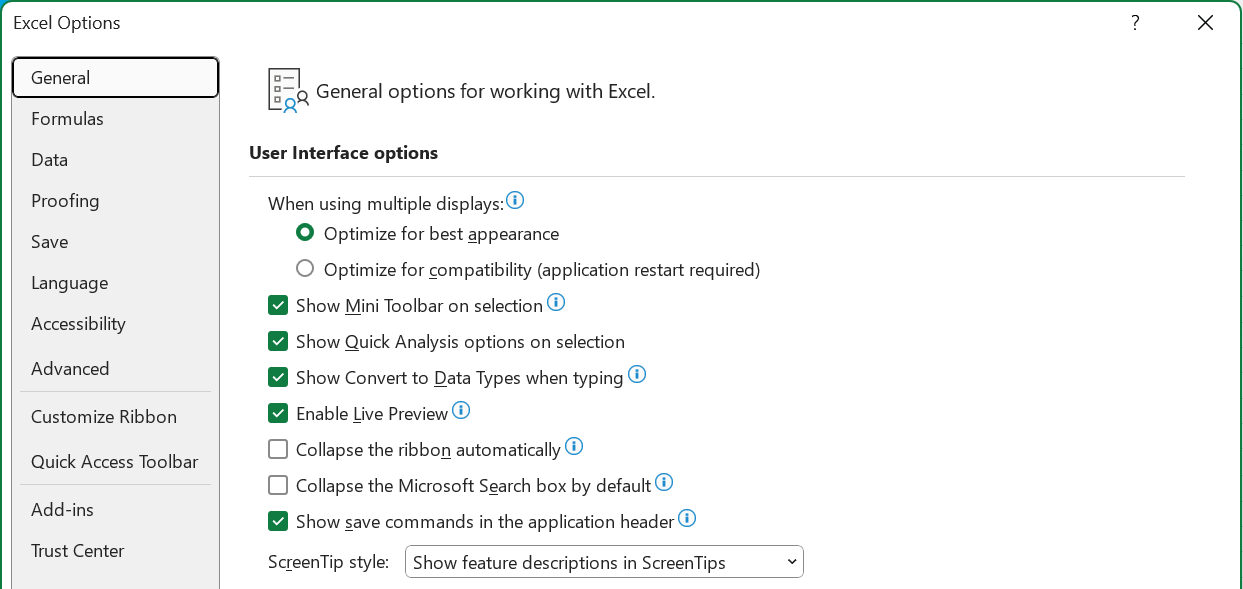The width and height of the screenshot is (1243, 589).
Task: Uncheck Show Quick Analysis options on selection
Action: (x=278, y=341)
